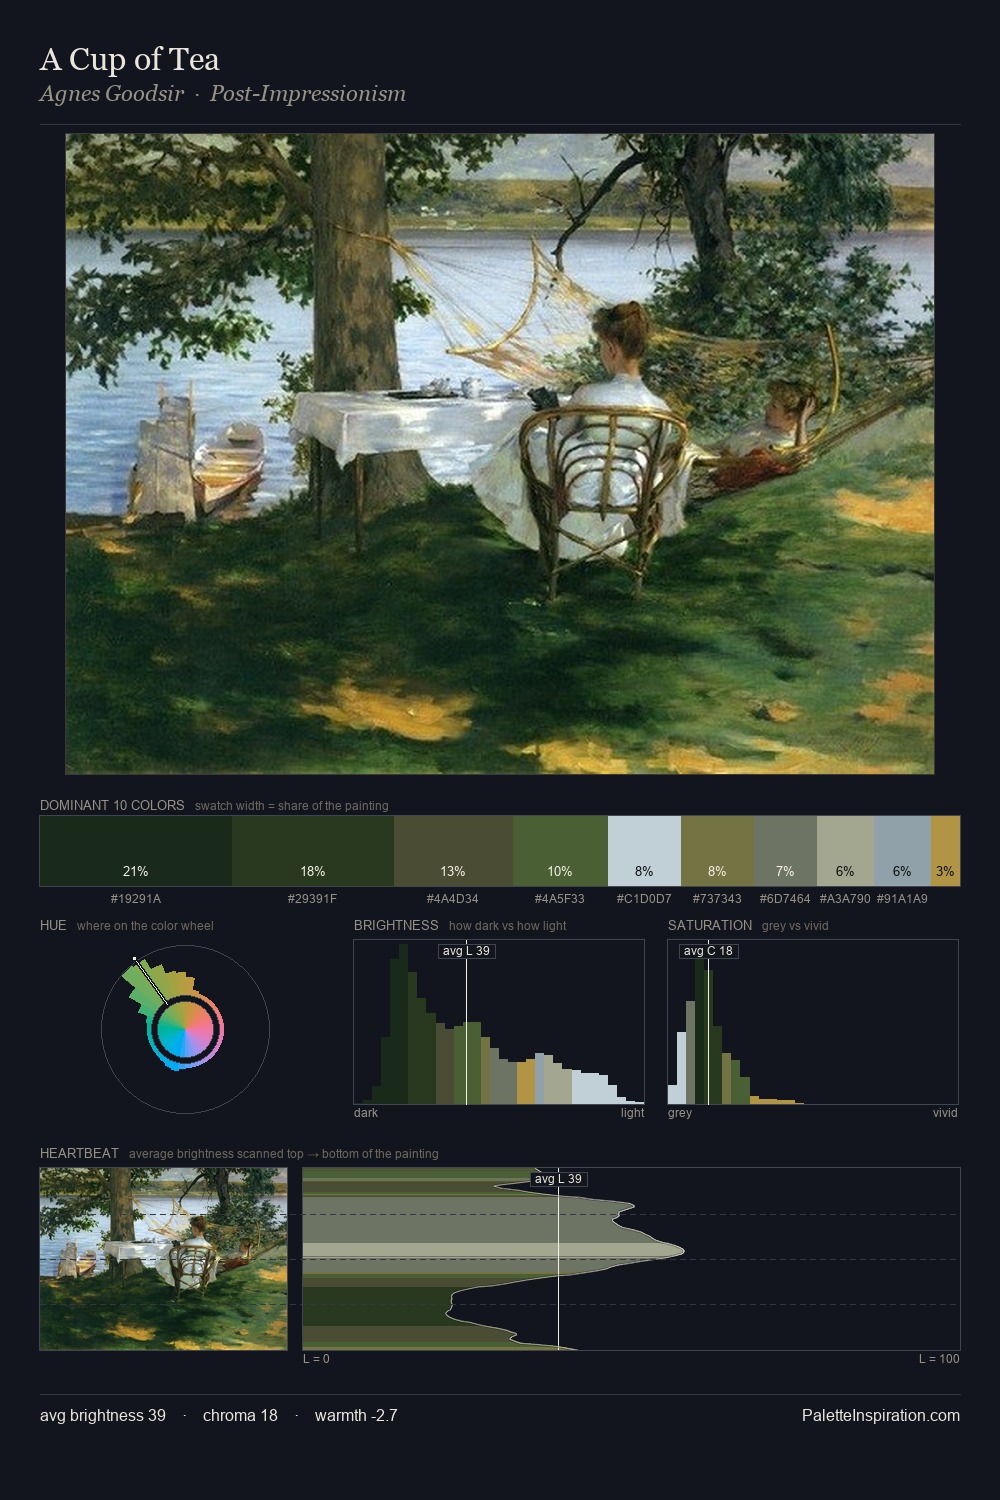This screenshot has height=1500, width=1000.
Task: Click the 'L = 0' axis label
Action: click(x=316, y=1359)
